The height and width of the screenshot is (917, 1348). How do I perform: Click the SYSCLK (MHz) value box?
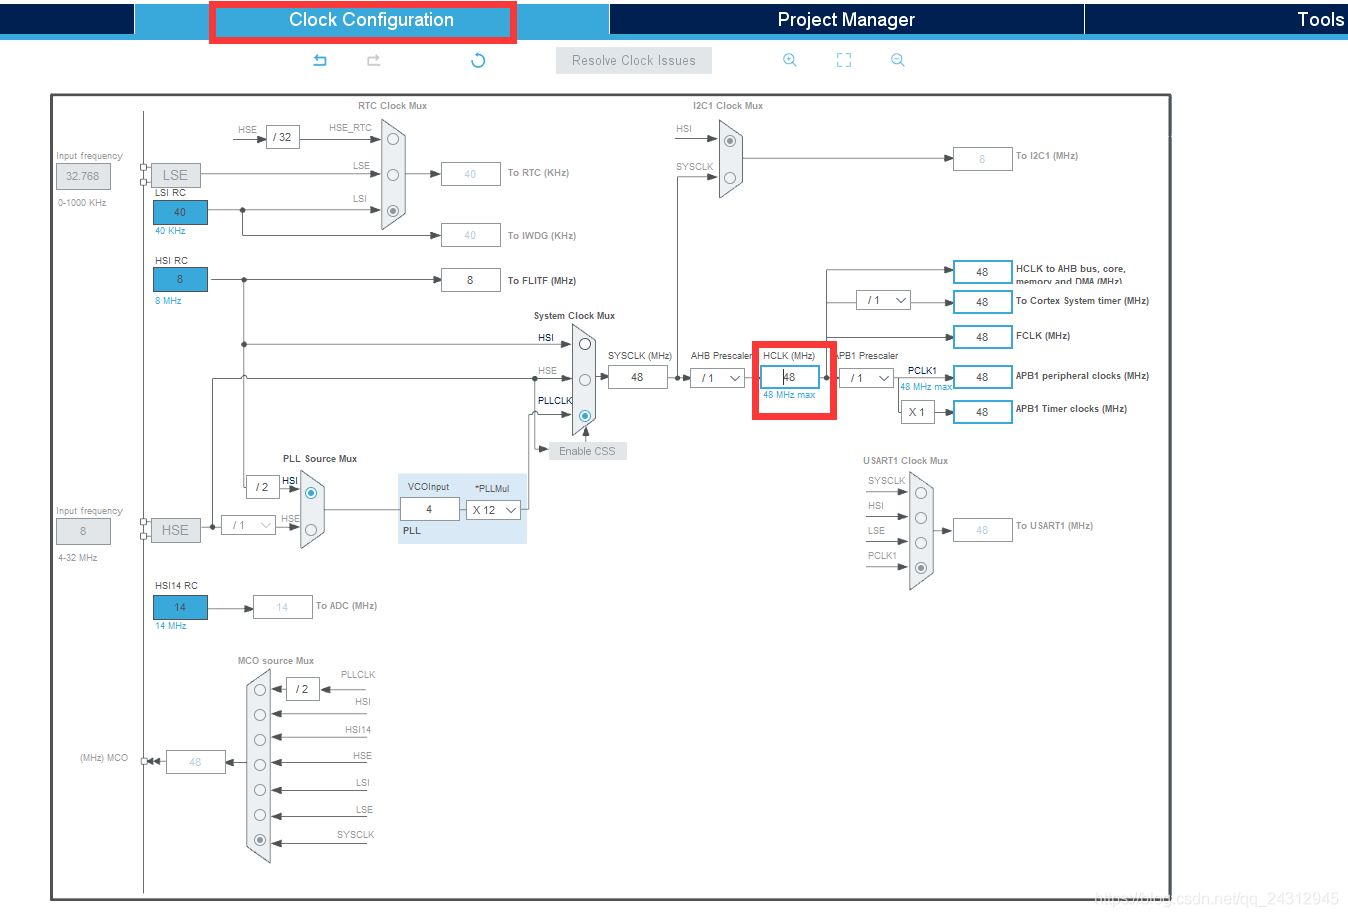[637, 377]
